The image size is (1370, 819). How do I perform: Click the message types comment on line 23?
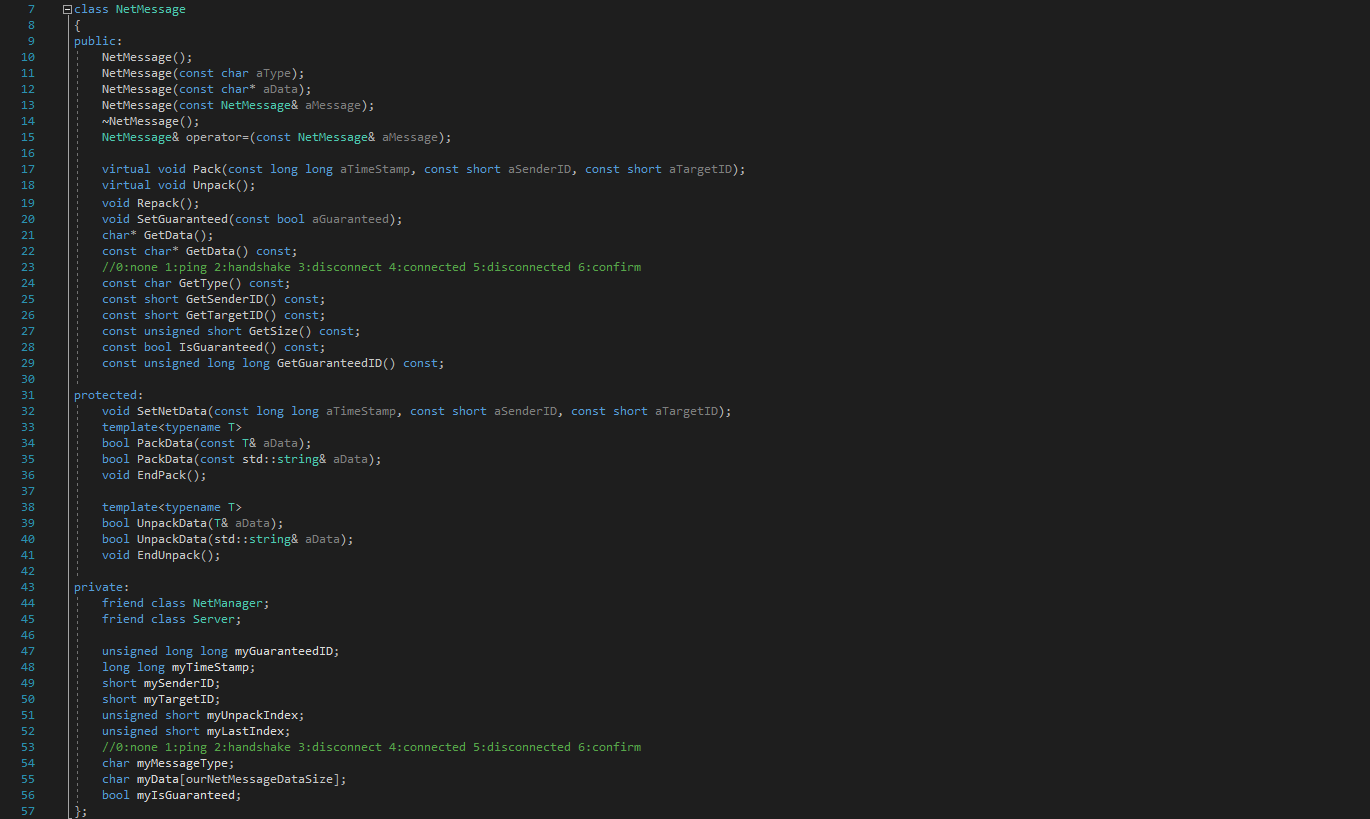click(371, 267)
